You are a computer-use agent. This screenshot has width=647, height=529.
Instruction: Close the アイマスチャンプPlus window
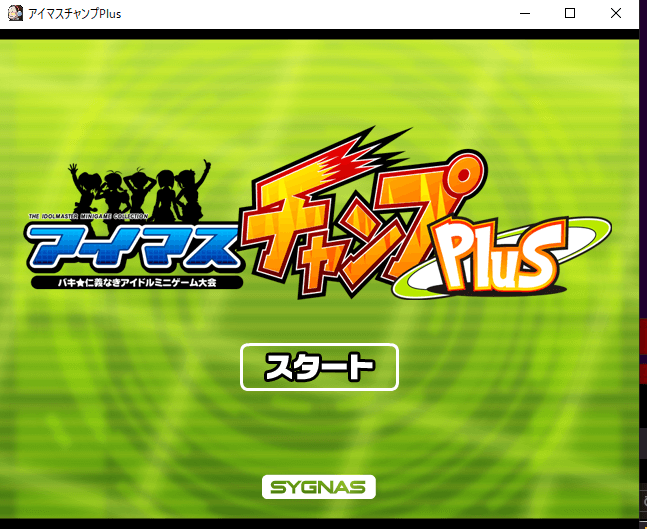pos(617,13)
